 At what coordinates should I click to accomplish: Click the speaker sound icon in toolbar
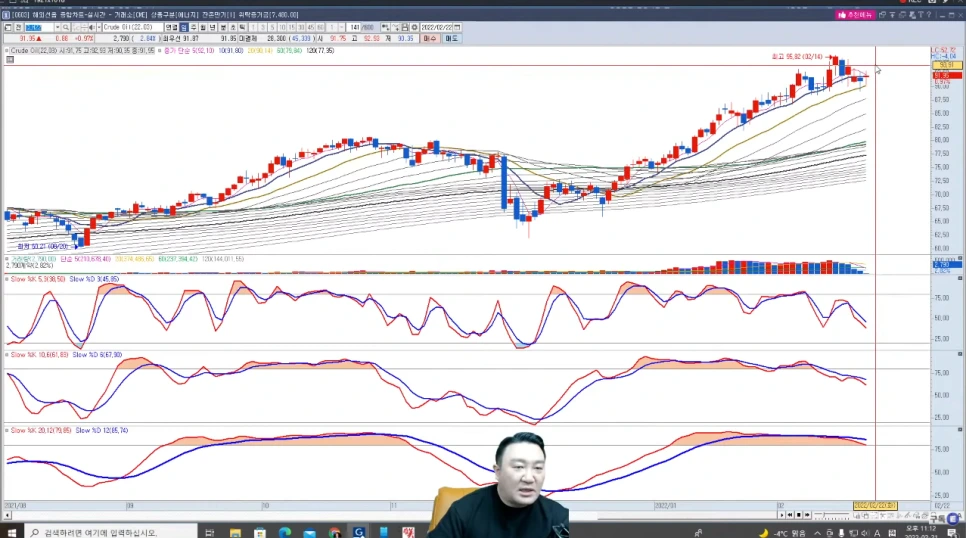pos(91,28)
